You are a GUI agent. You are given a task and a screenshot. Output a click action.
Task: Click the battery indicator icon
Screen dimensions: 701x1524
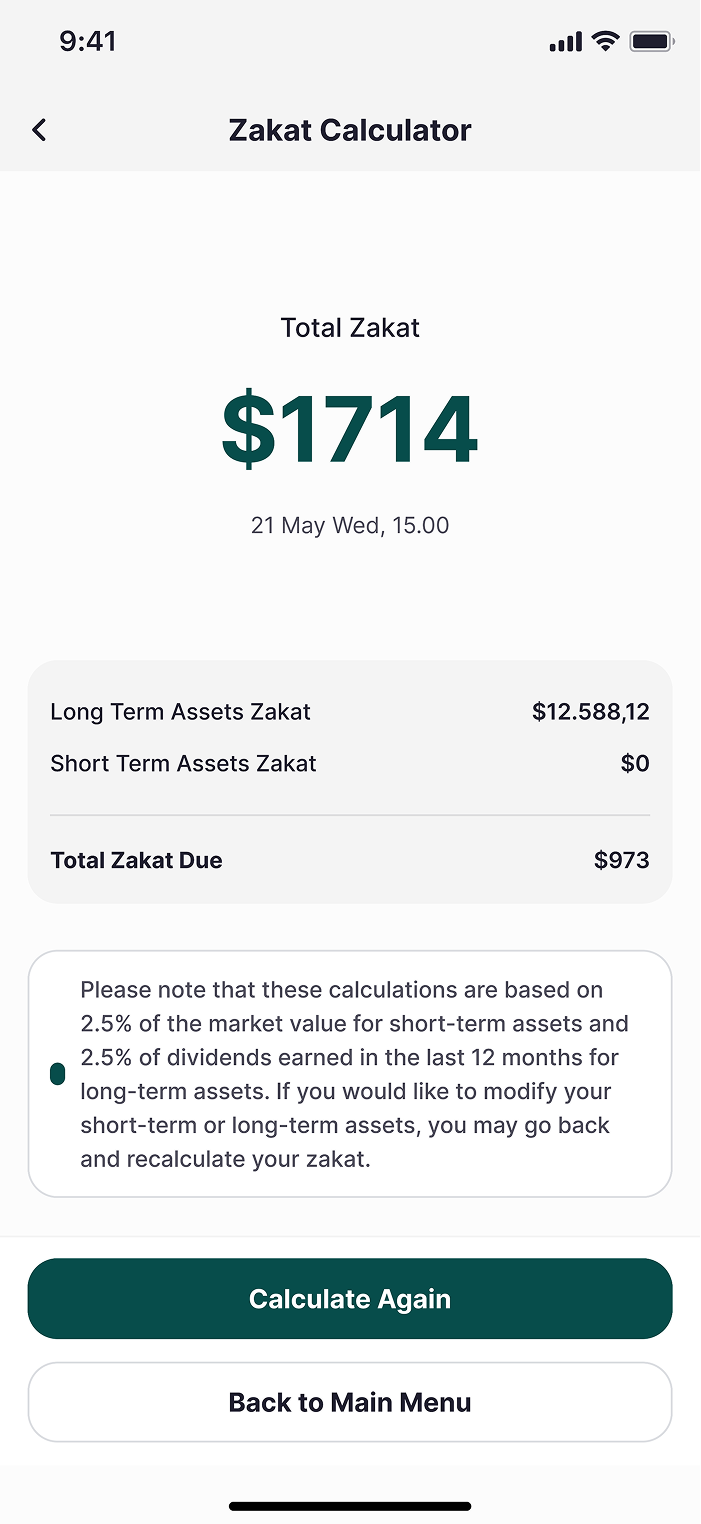tap(652, 41)
